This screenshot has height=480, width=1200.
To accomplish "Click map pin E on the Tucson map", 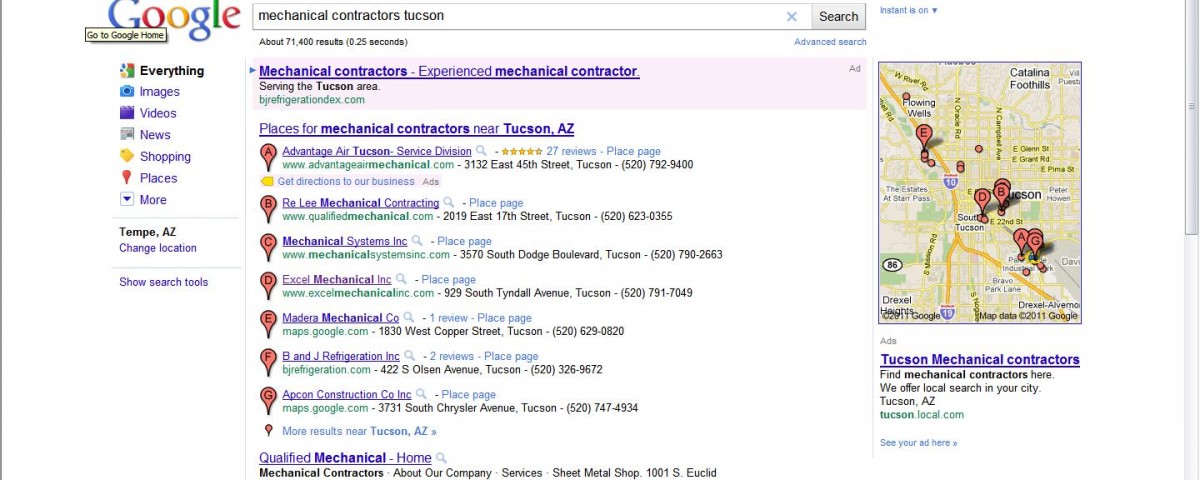I will [x=924, y=136].
